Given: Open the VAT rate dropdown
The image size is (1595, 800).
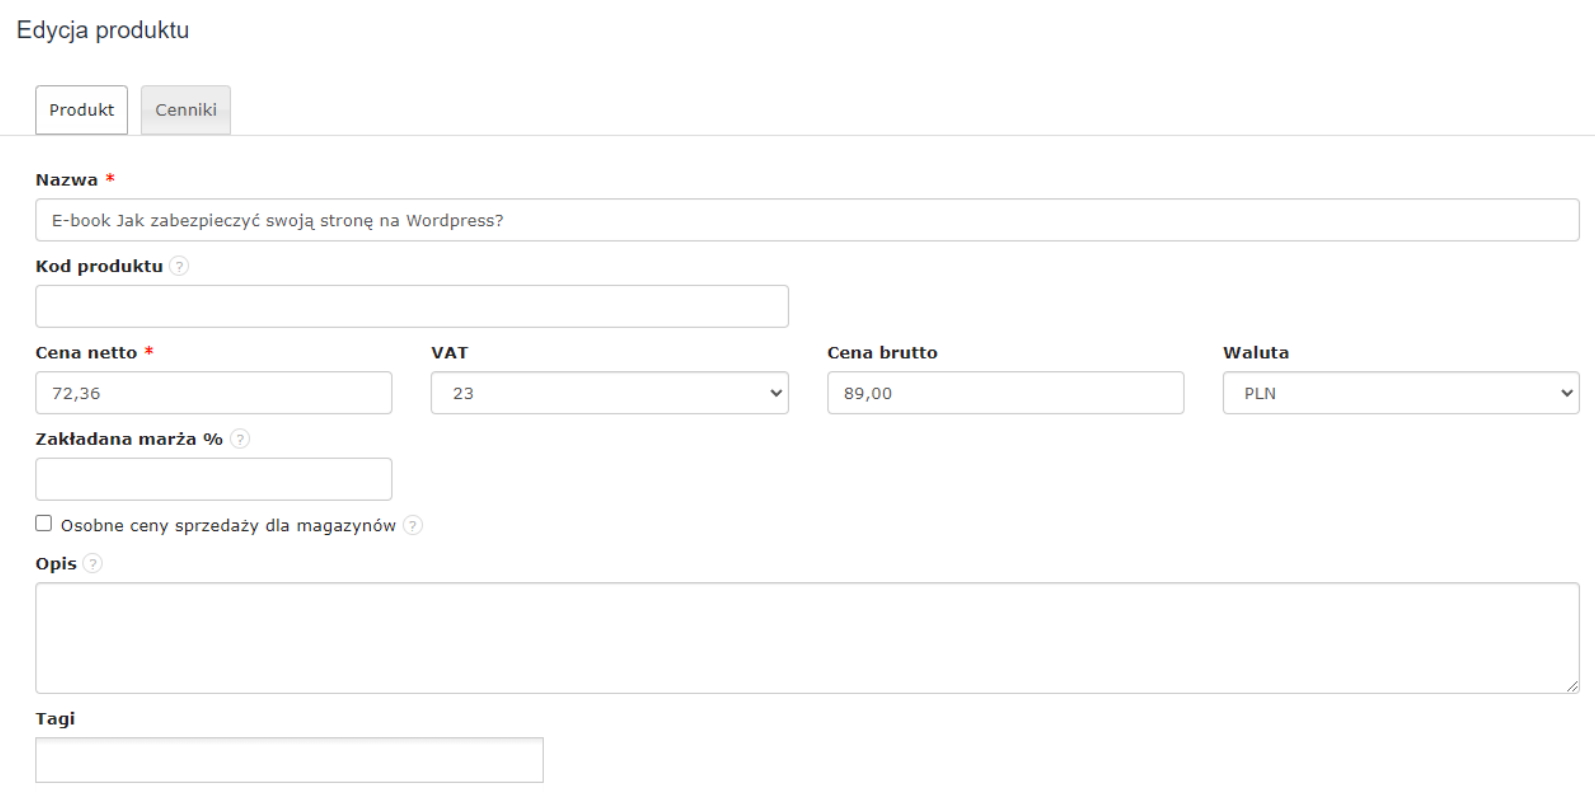Looking at the screenshot, I should click(x=609, y=393).
